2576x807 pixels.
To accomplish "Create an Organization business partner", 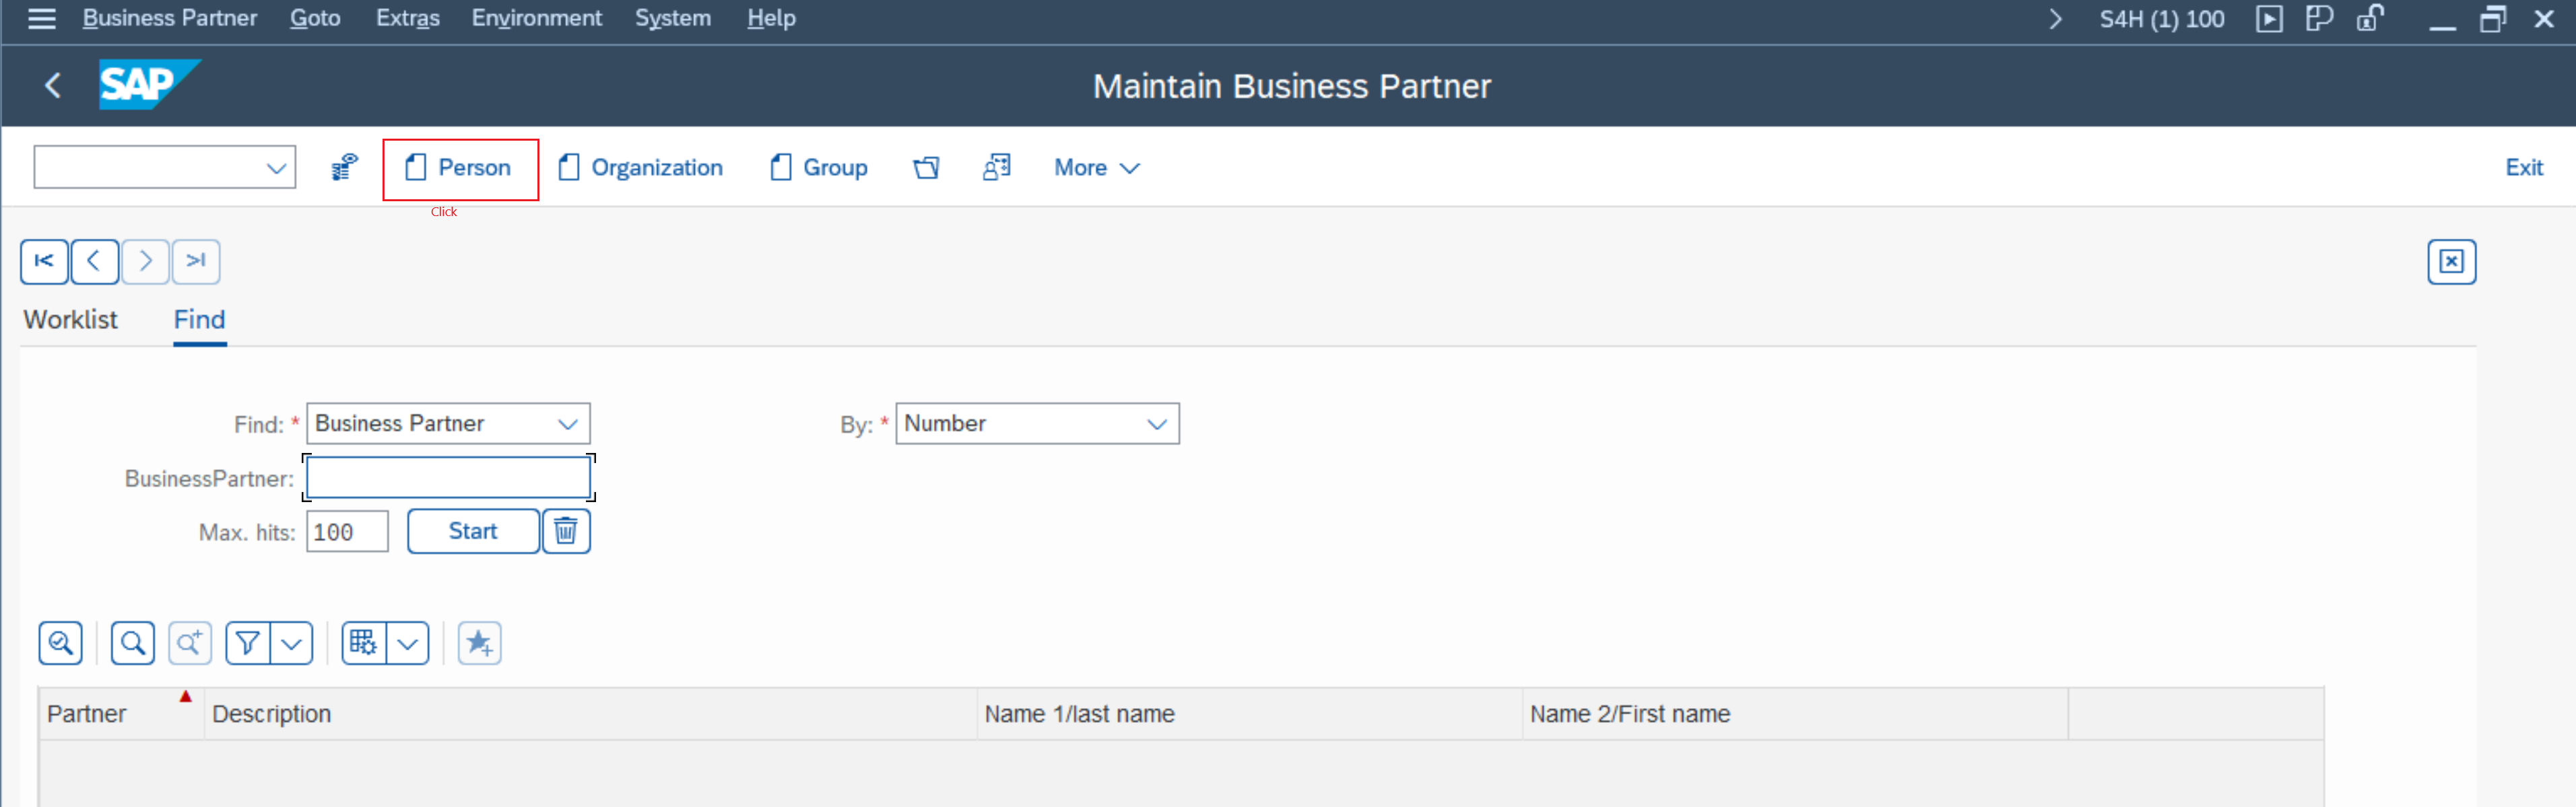I will (640, 167).
